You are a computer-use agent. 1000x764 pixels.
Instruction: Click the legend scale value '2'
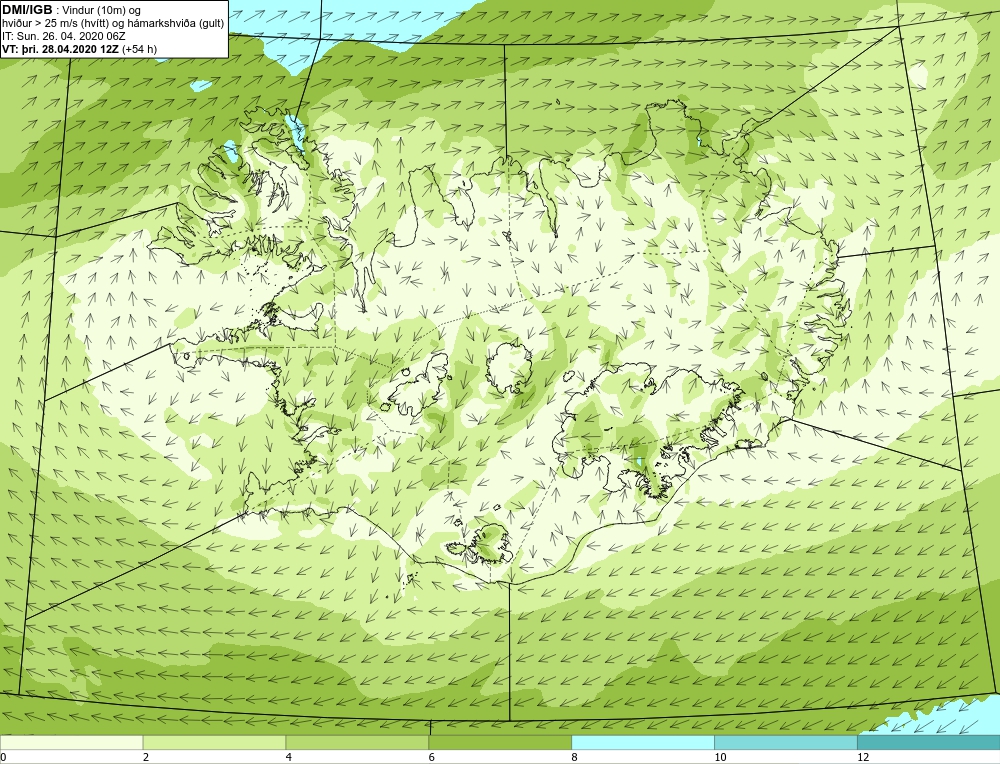click(146, 757)
